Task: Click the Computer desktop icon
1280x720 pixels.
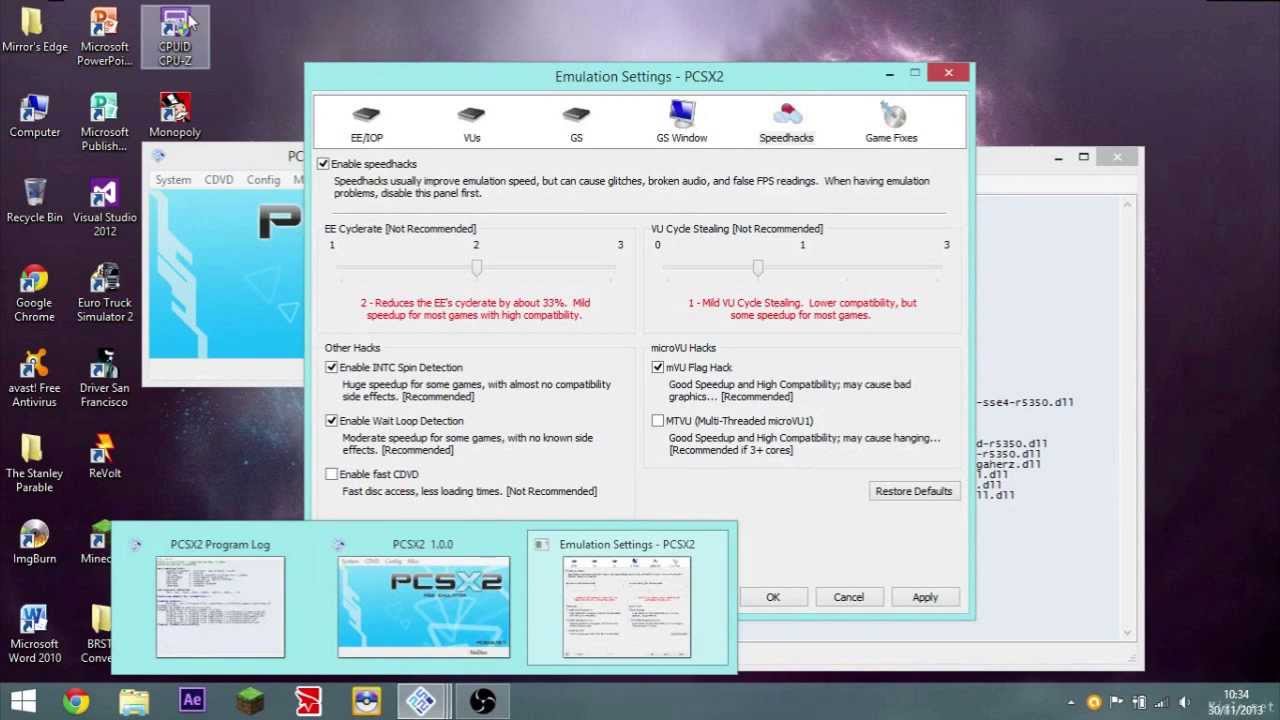Action: tap(35, 116)
